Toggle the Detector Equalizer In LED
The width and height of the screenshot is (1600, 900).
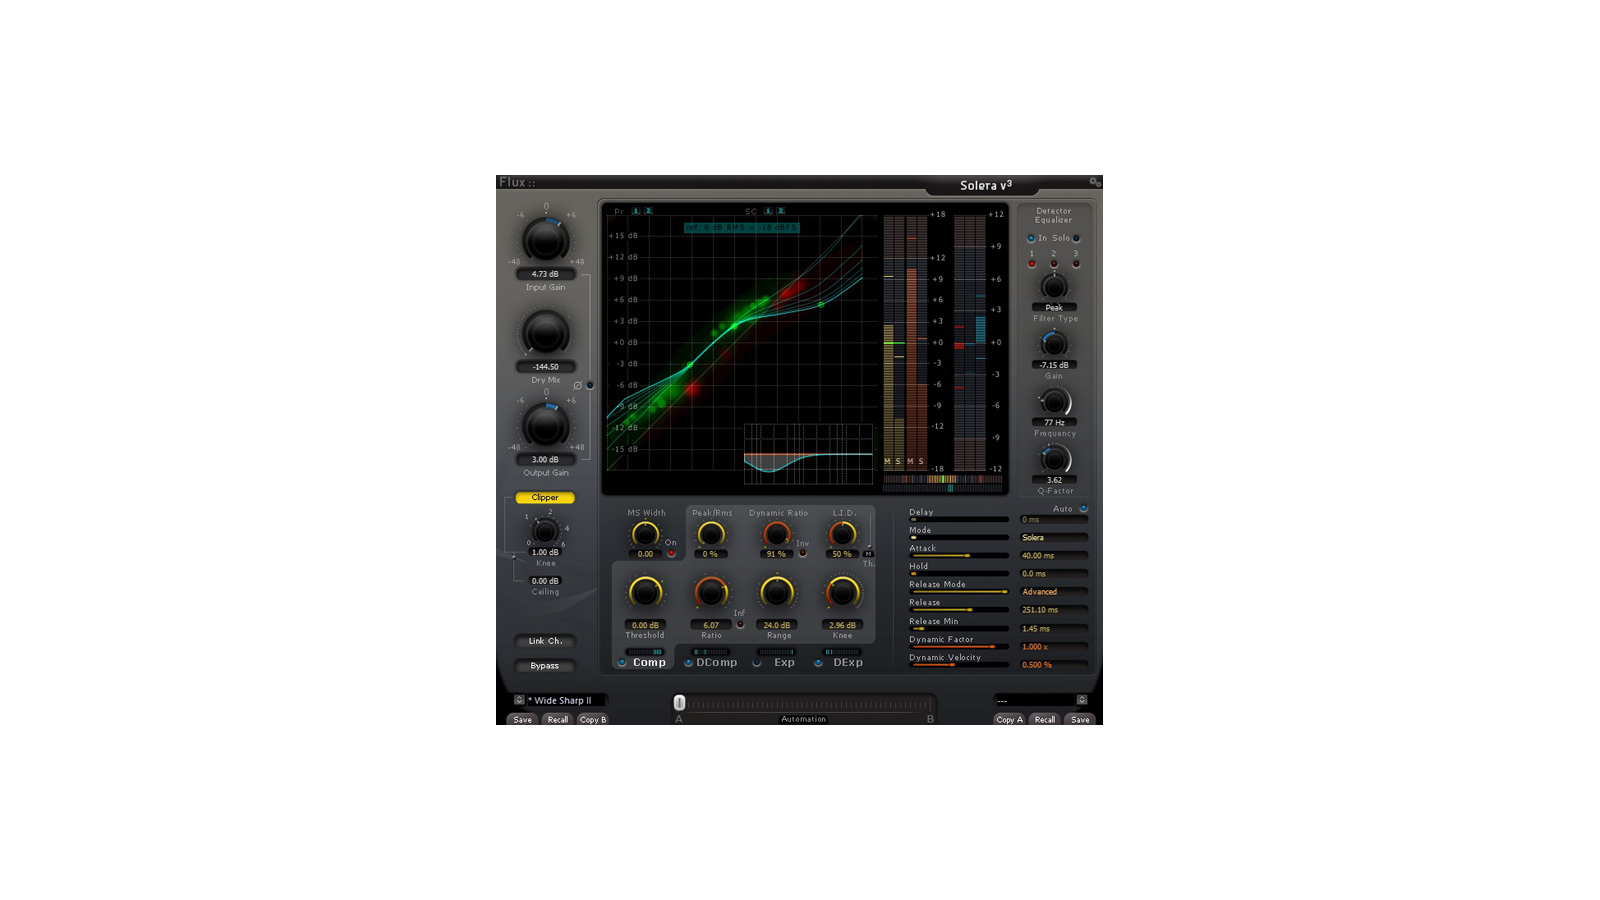1031,238
